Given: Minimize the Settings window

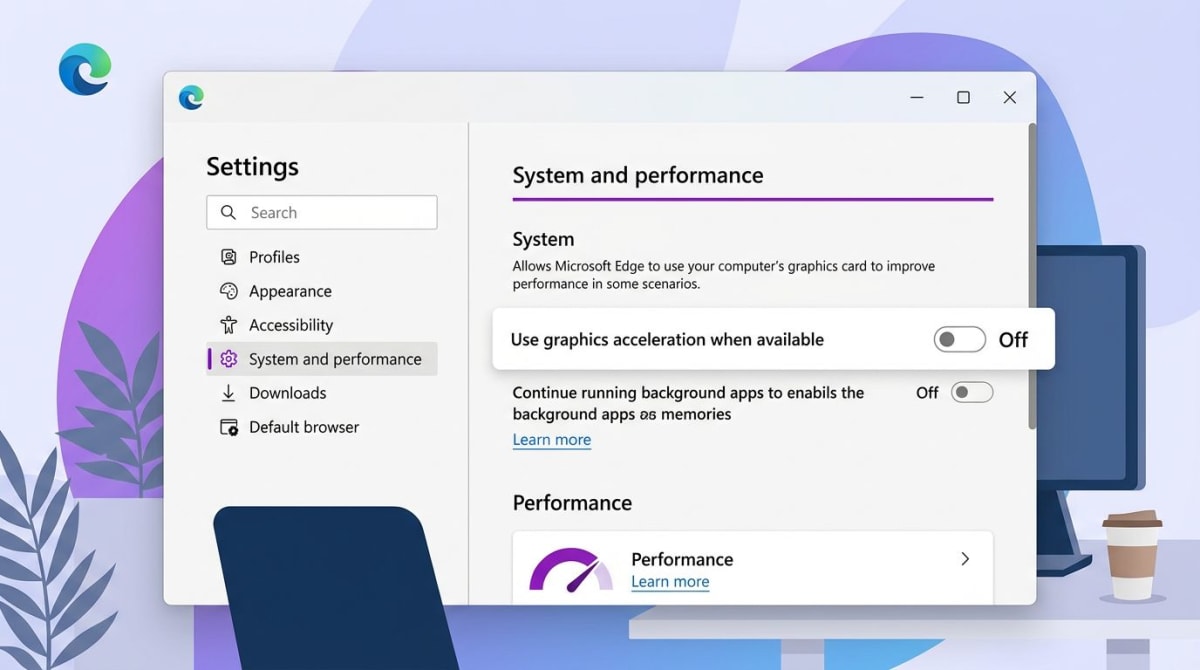Looking at the screenshot, I should [x=917, y=97].
